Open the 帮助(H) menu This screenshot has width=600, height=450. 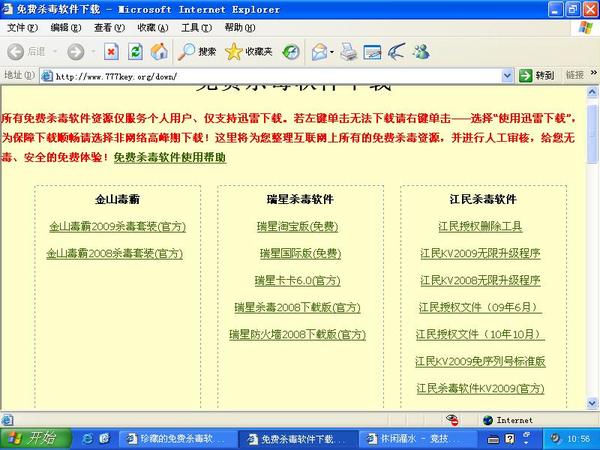240,28
